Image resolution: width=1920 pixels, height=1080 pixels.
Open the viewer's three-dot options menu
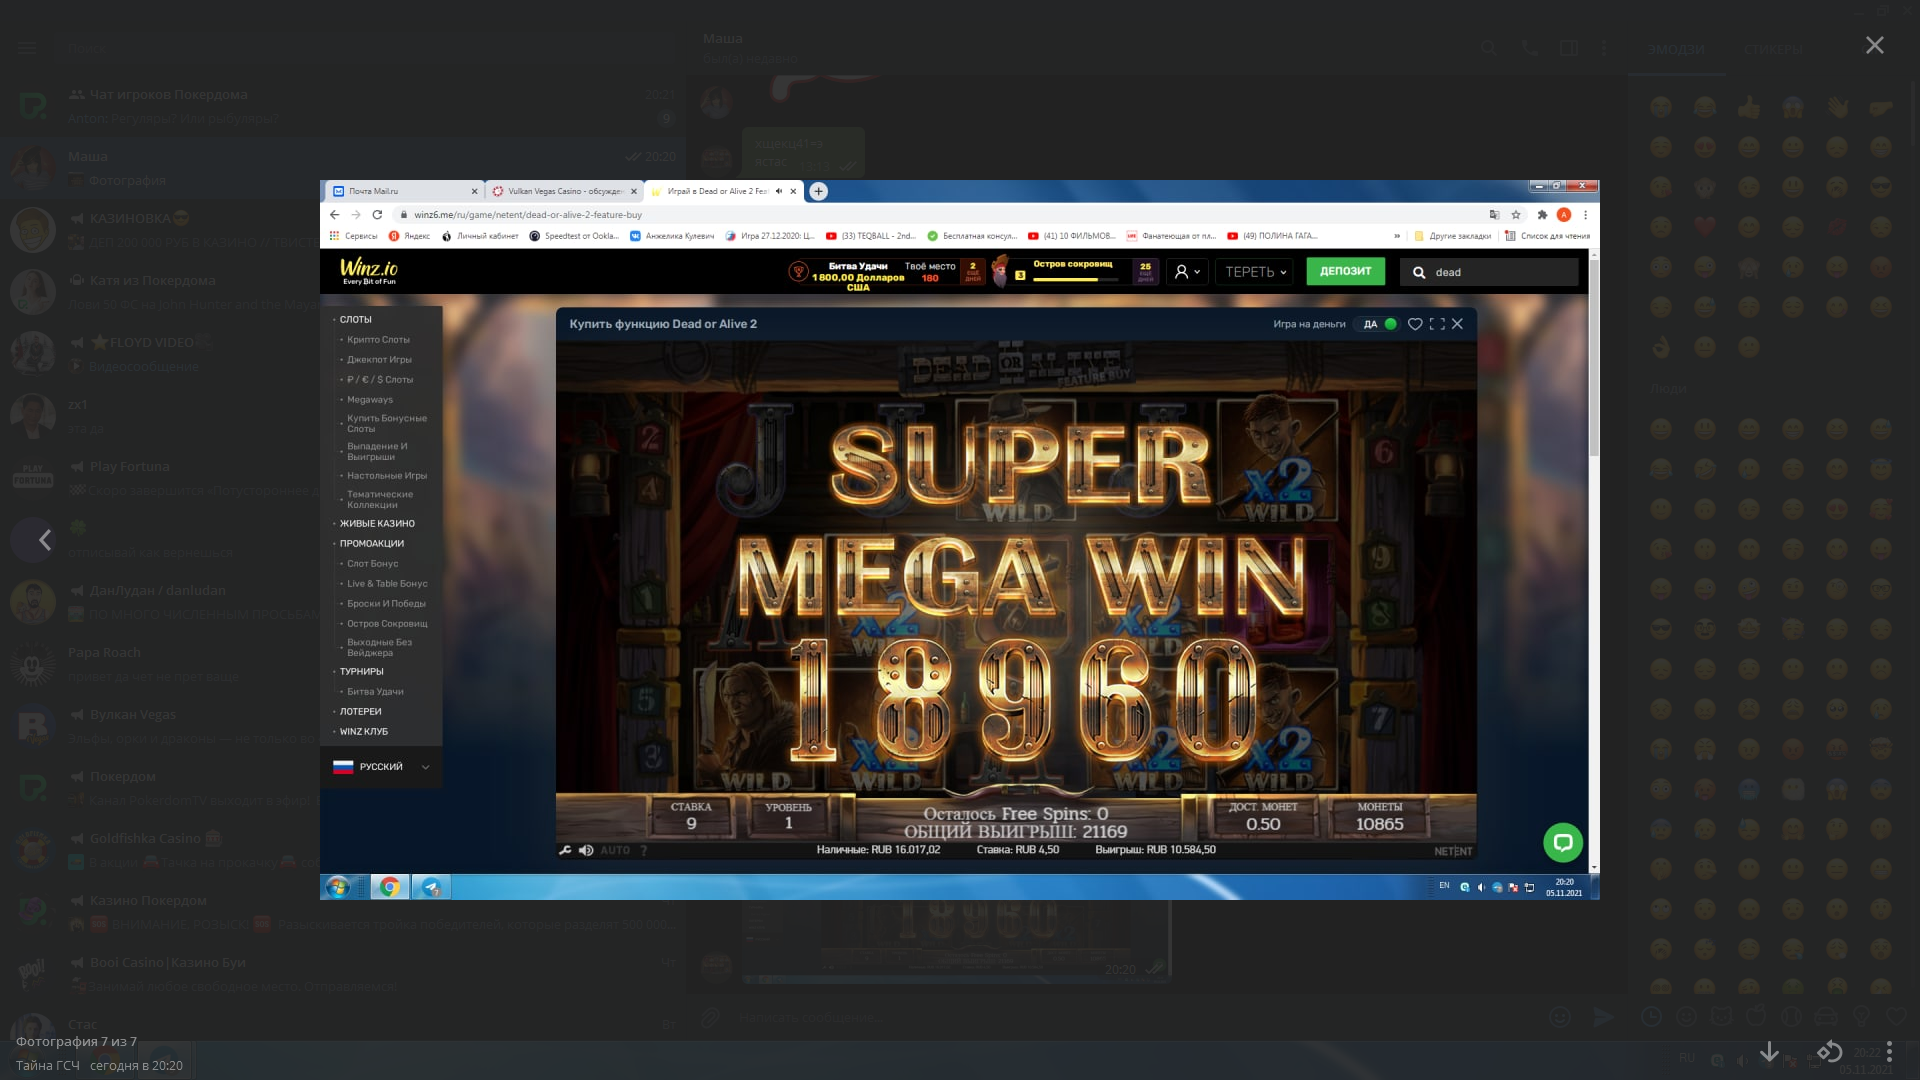[x=1889, y=1052]
